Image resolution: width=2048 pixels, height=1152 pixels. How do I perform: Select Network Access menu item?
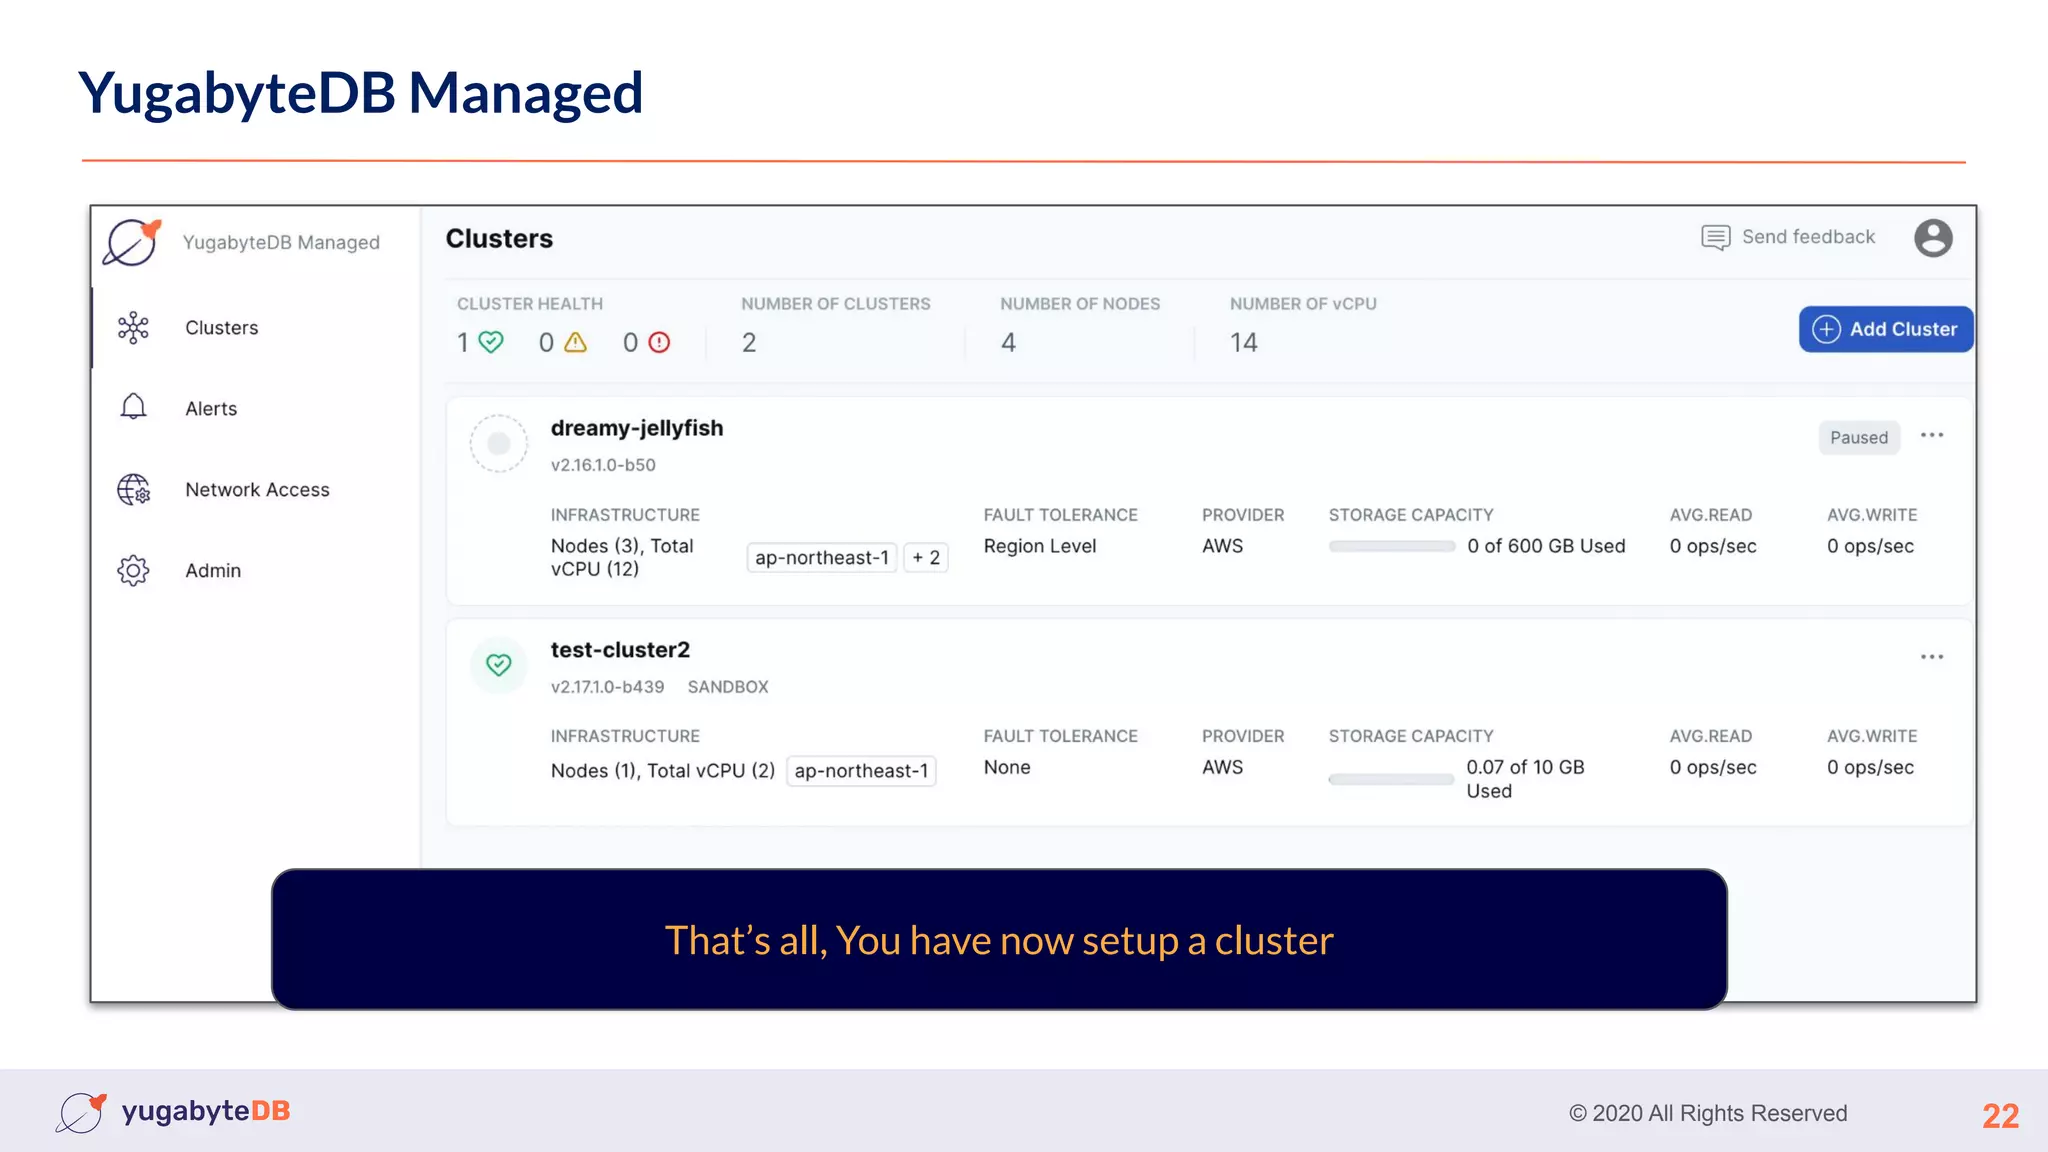(x=257, y=489)
